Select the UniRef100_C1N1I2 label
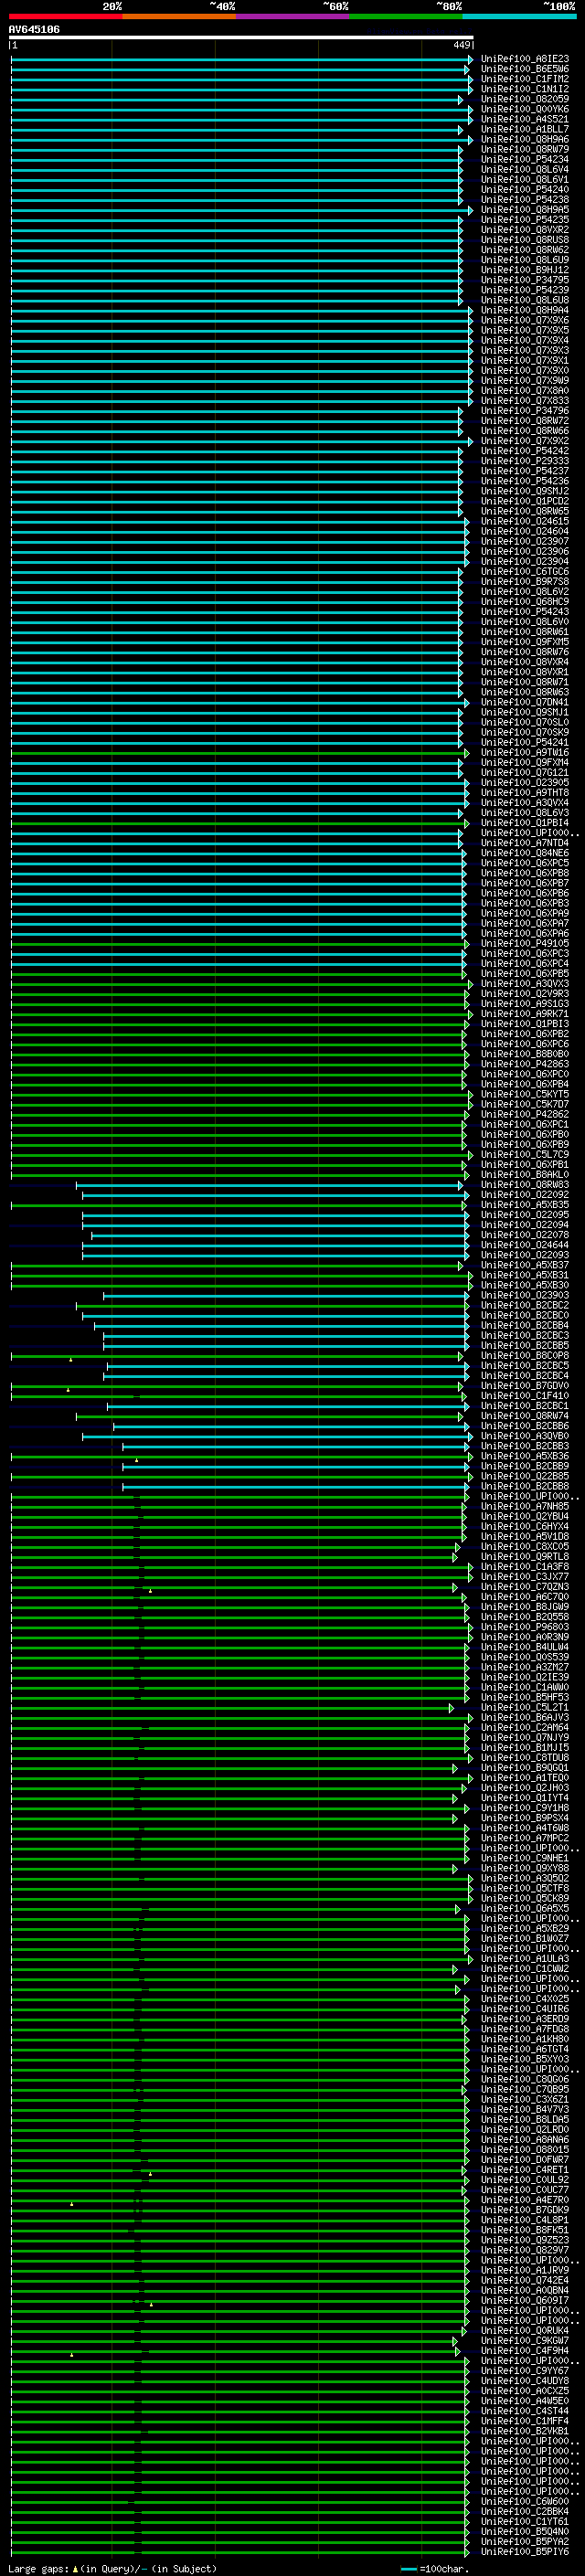The width and height of the screenshot is (585, 2576). 525,89
